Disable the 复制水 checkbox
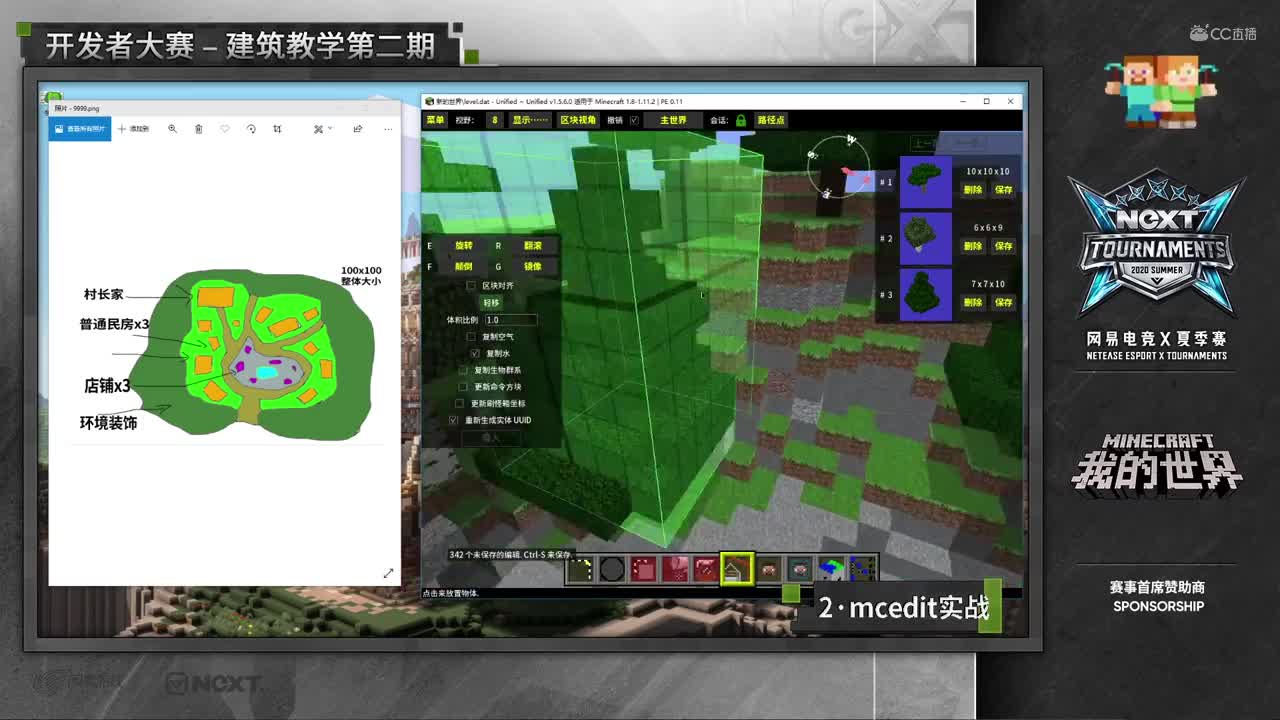 pos(475,353)
